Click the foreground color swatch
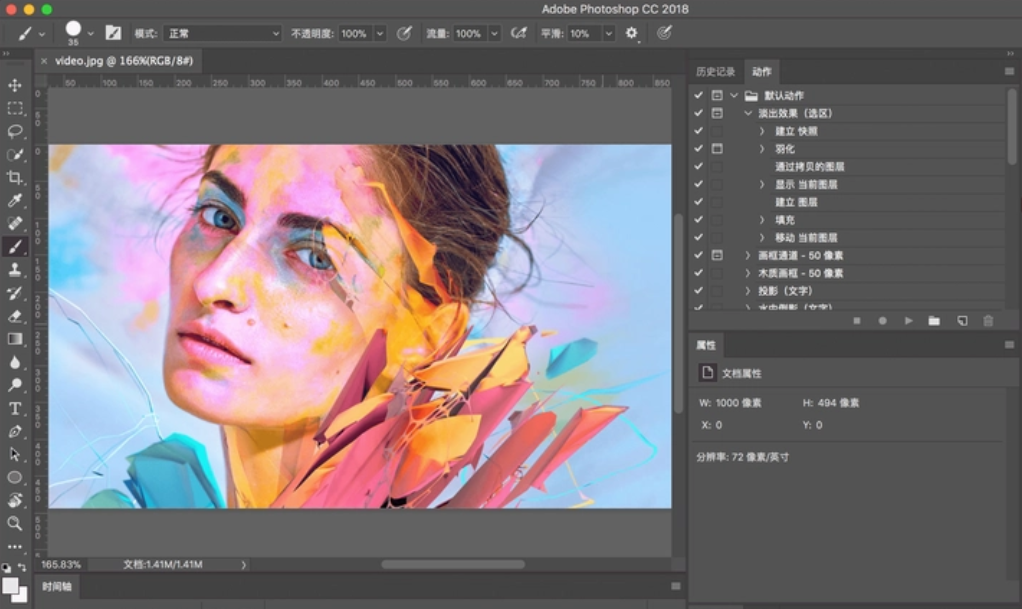Screen dimensions: 1022x609 click(10, 584)
